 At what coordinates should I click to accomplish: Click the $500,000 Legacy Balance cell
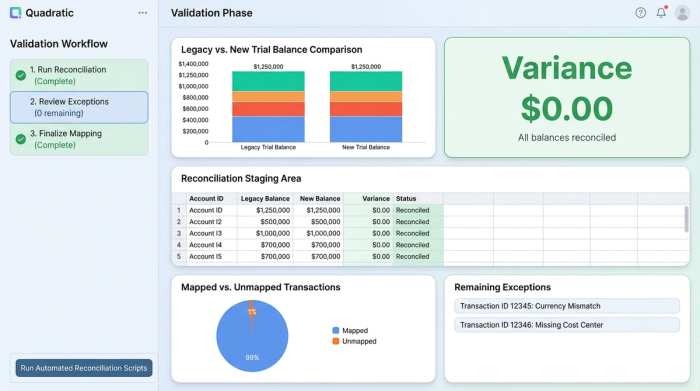click(x=265, y=222)
